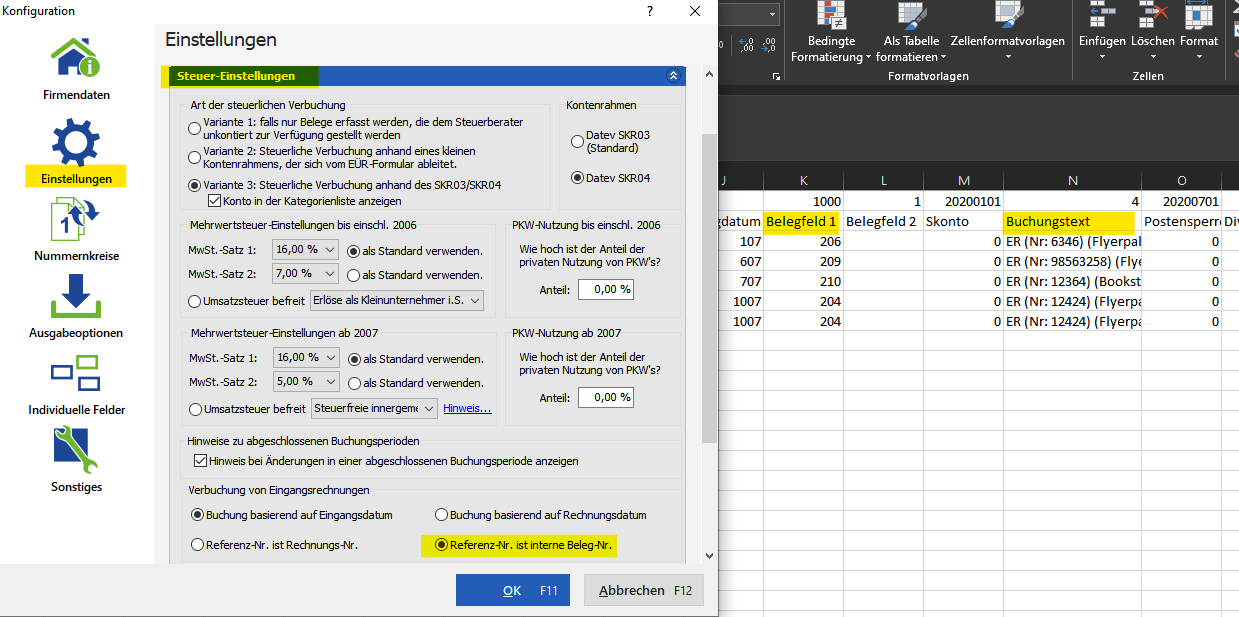Select Excel column header M
Screen dimensions: 1239x617
point(963,180)
